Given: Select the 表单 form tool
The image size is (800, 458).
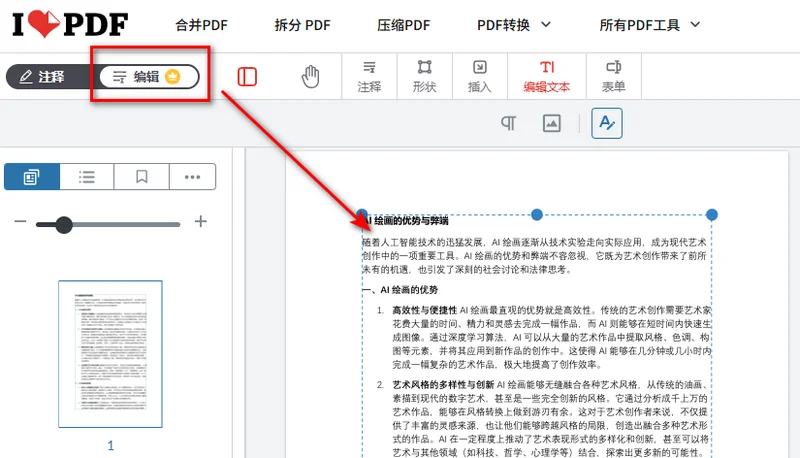Looking at the screenshot, I should pos(614,77).
